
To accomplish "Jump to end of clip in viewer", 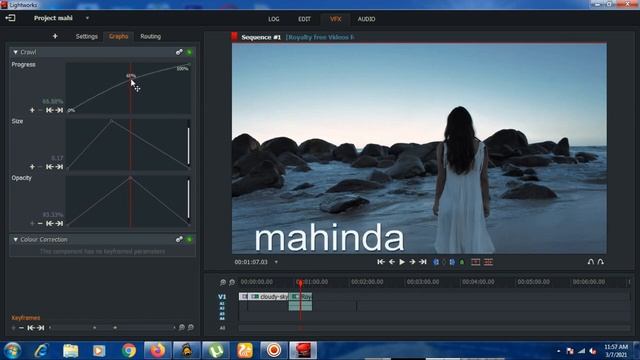I will 423,262.
